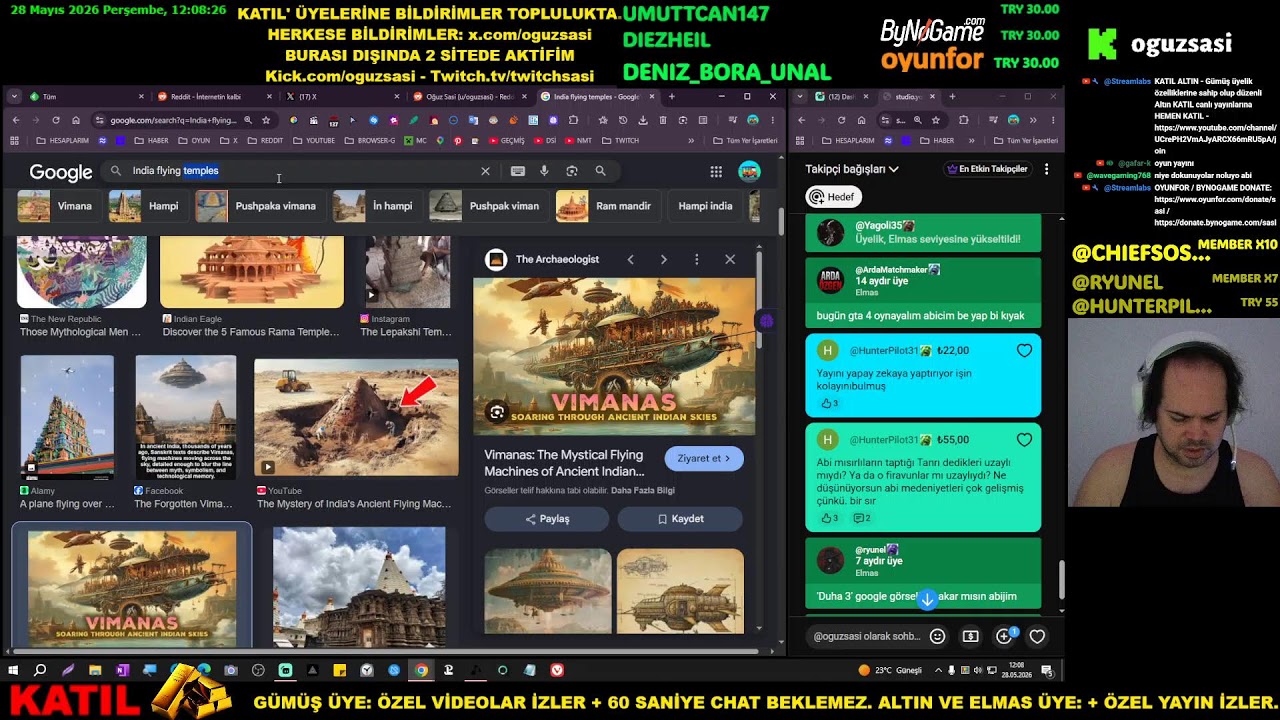Clear the Google search box text
The image size is (1280, 720).
click(x=485, y=171)
